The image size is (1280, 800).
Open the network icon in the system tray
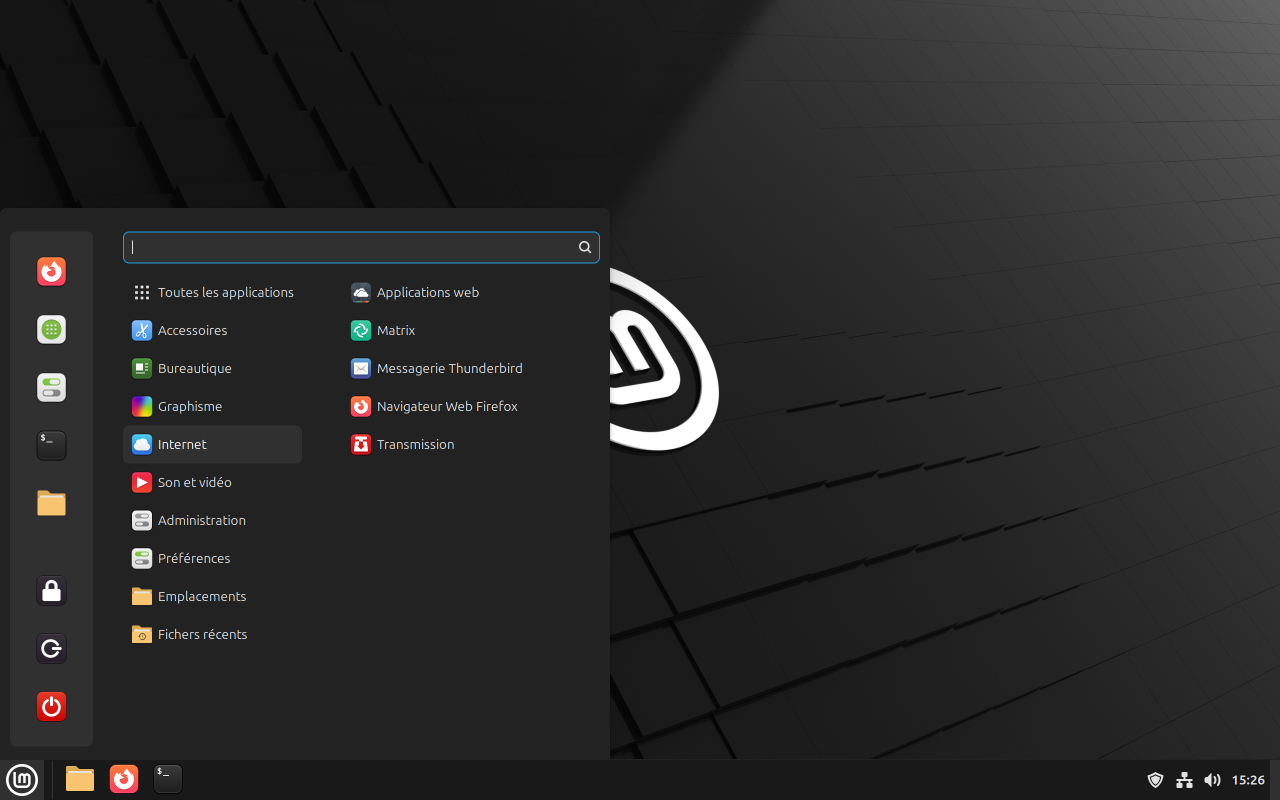1184,779
